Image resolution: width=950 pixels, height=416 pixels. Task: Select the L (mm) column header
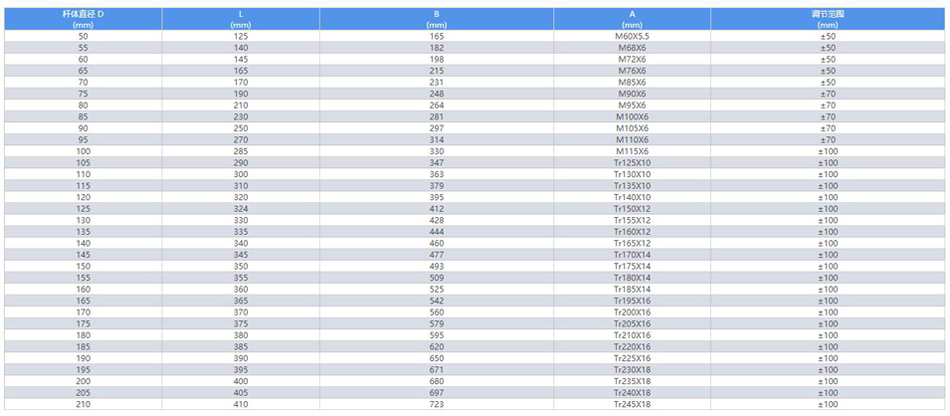240,18
